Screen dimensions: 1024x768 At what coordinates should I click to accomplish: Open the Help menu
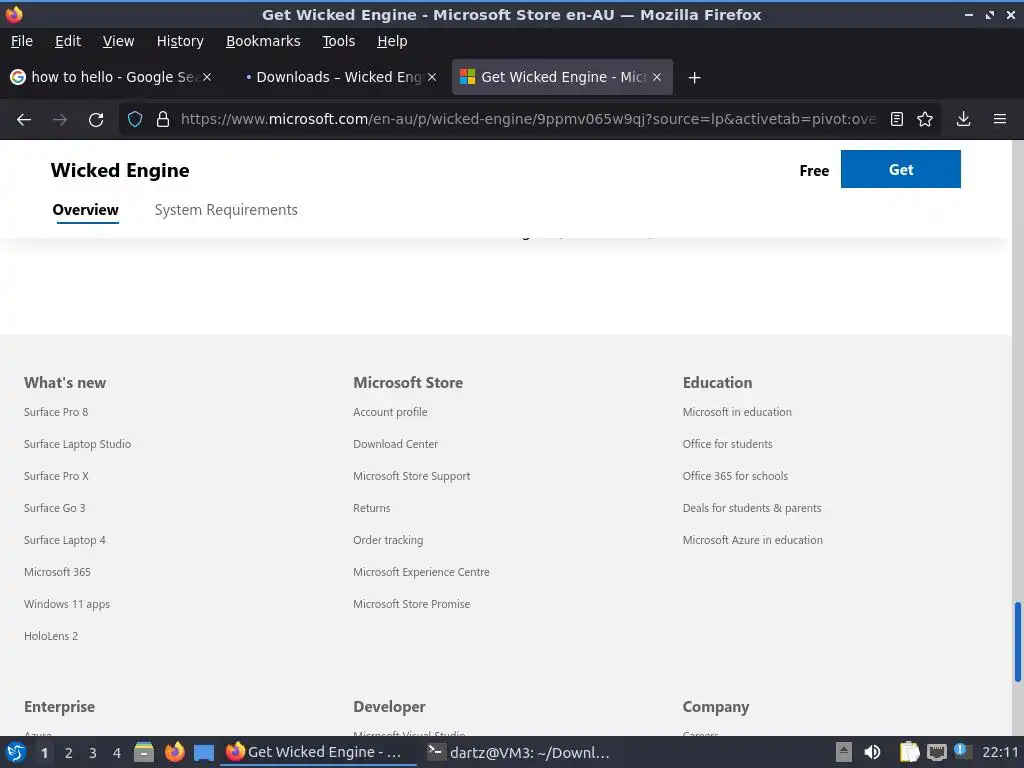pos(392,41)
